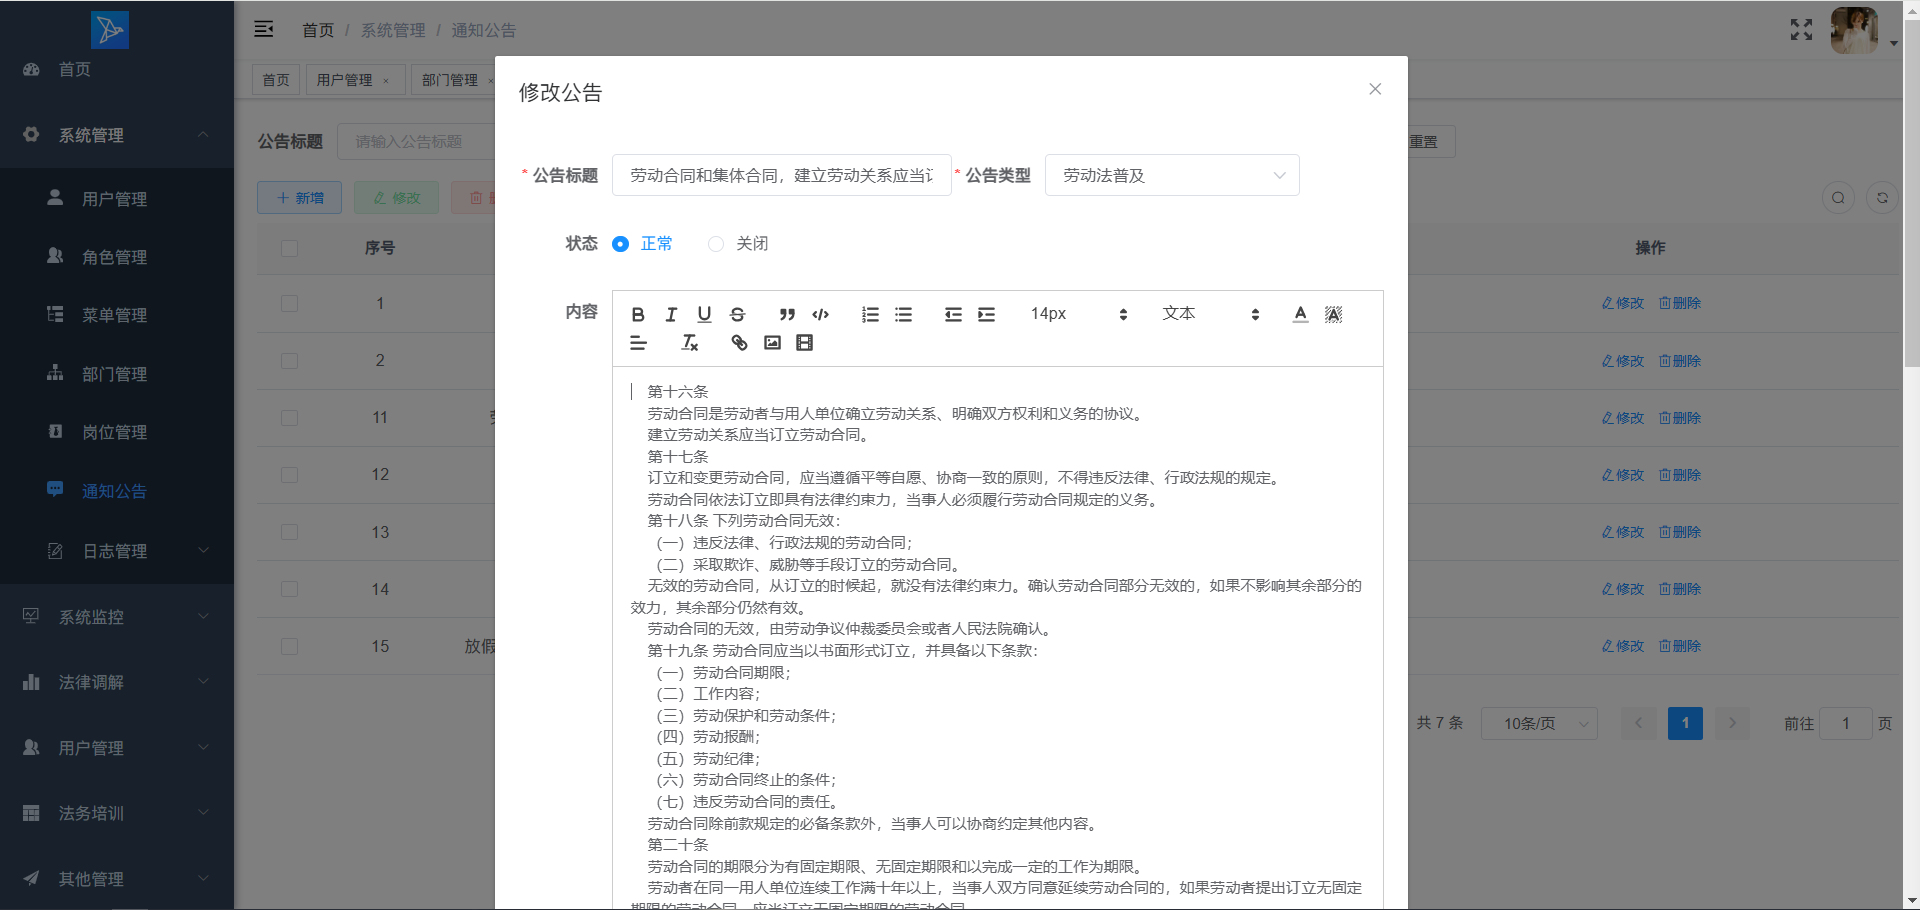
Task: Increase indent in editor
Action: pos(986,314)
